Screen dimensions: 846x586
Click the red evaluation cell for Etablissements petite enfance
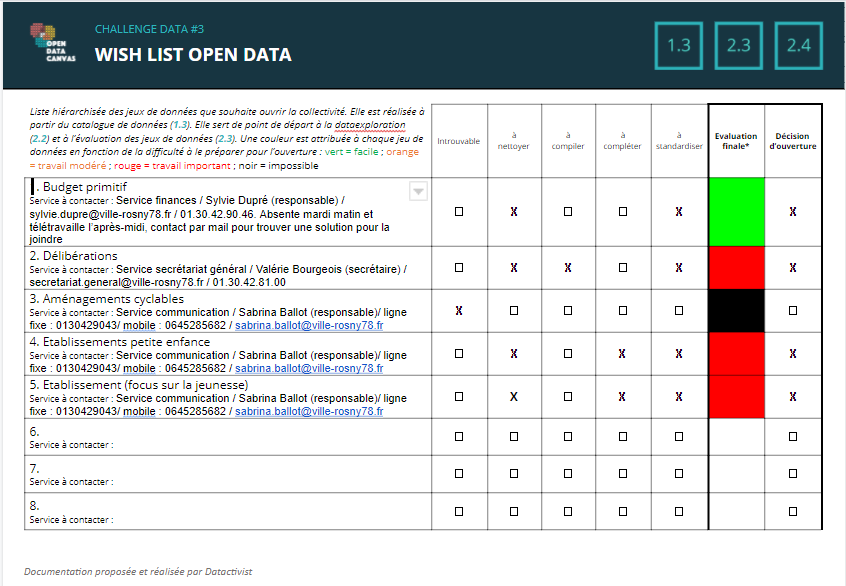click(736, 354)
